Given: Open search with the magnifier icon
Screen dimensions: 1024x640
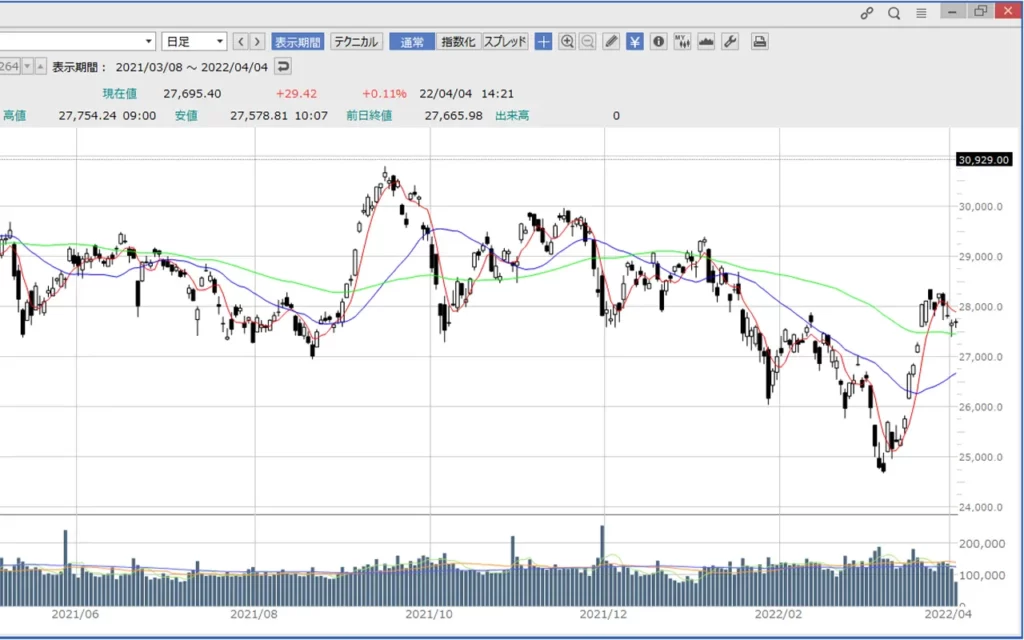Looking at the screenshot, I should (x=894, y=13).
